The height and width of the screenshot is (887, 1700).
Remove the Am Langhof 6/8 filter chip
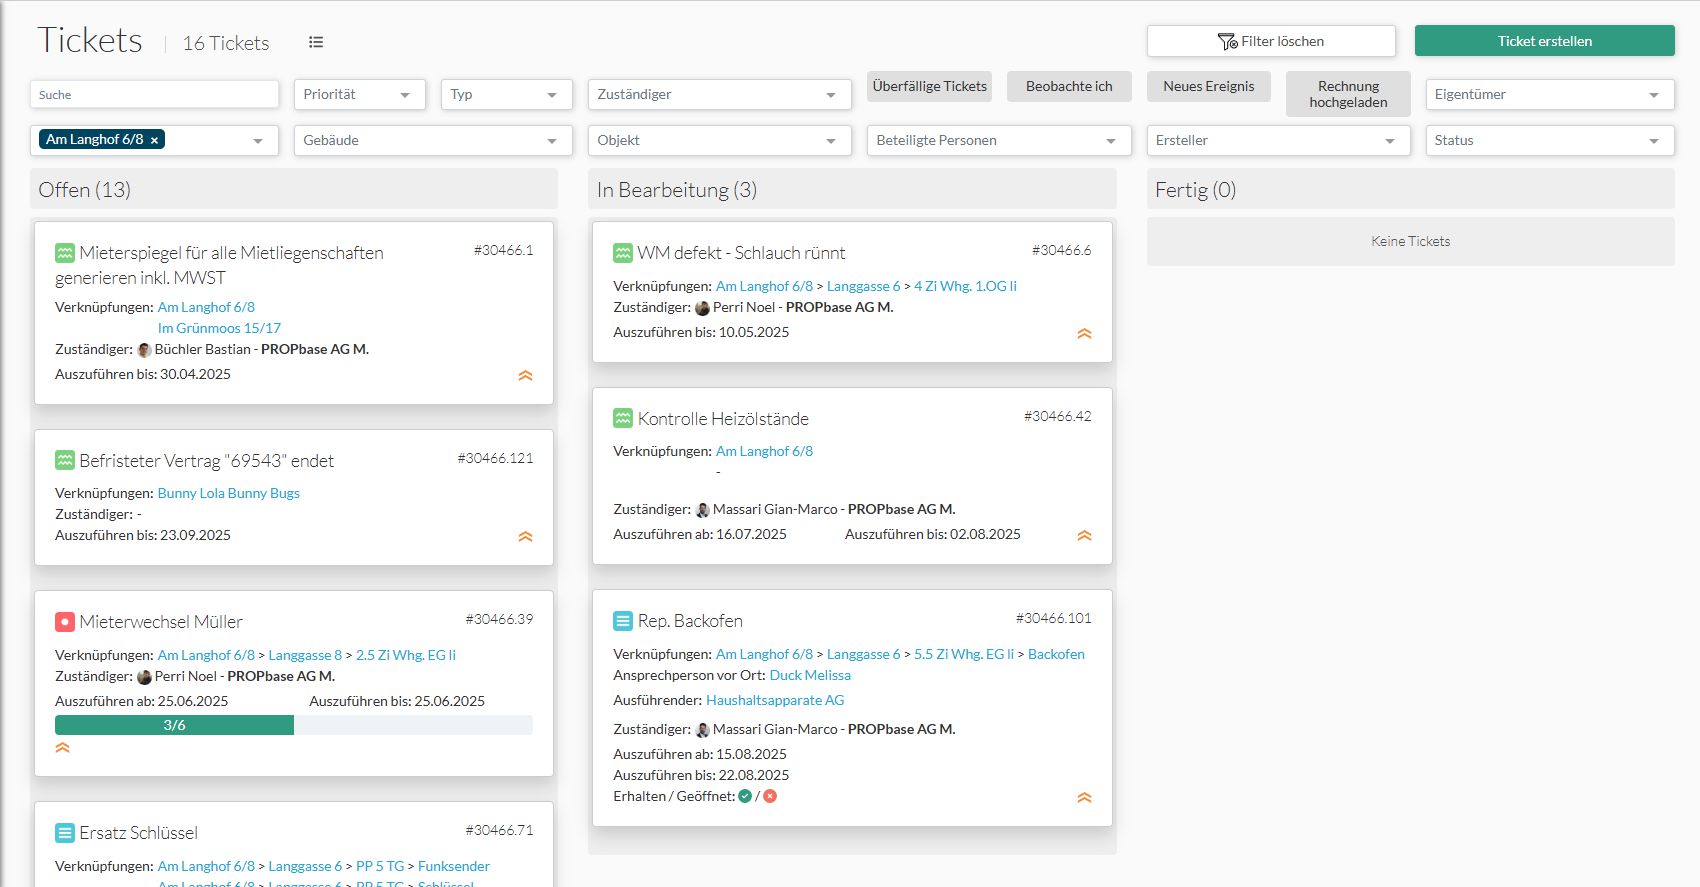(154, 140)
